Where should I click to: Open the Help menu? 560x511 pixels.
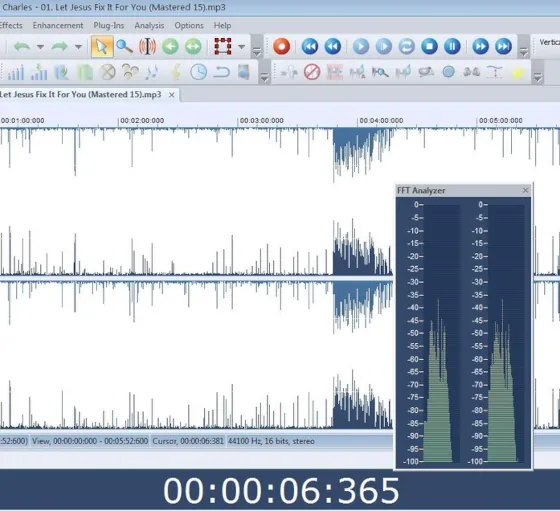tap(222, 26)
